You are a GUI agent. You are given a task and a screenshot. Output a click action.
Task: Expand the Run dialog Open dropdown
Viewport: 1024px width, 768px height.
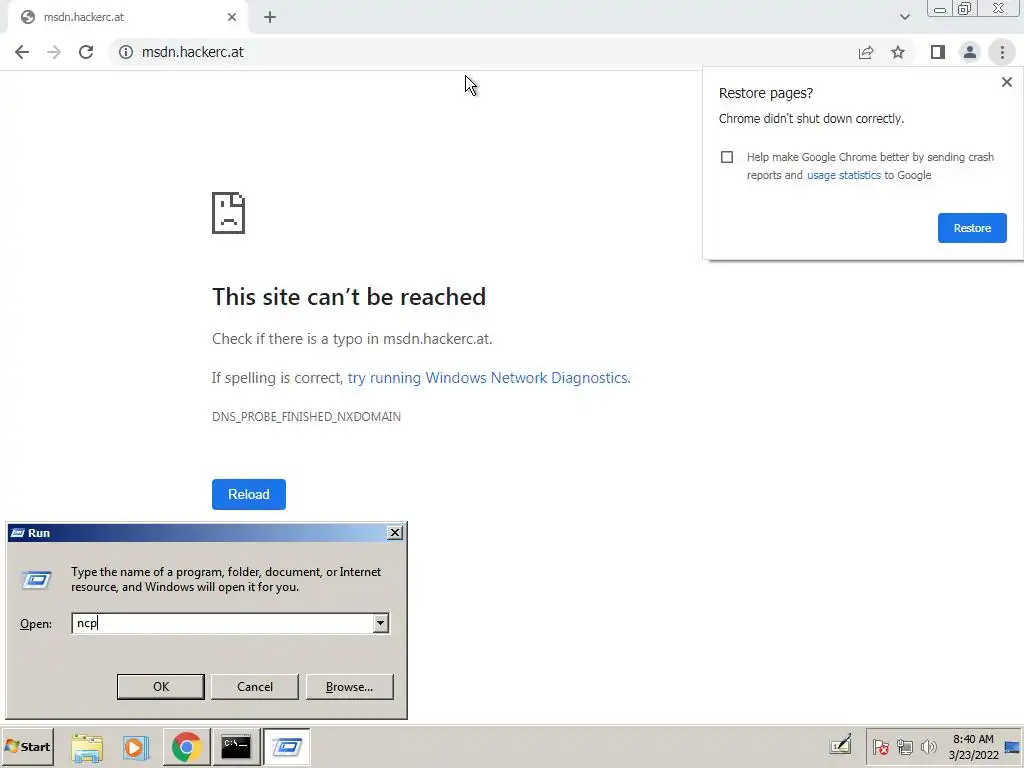tap(381, 623)
